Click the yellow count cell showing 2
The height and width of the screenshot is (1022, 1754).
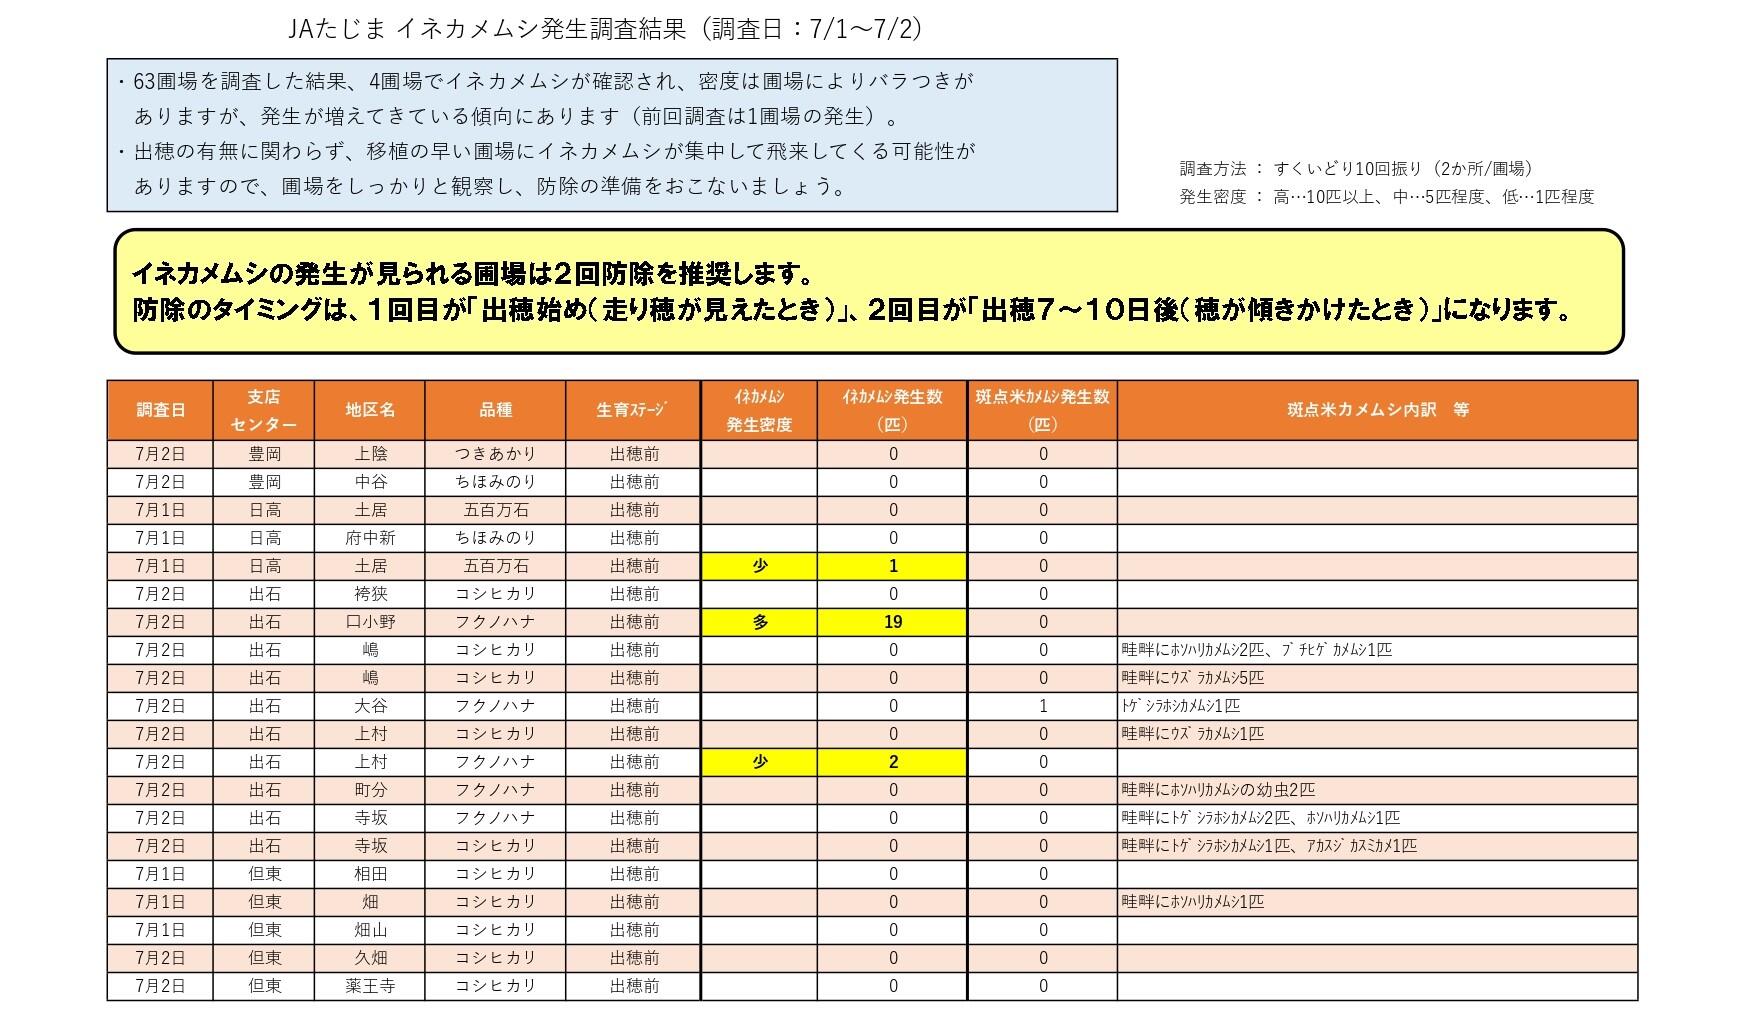(x=892, y=762)
